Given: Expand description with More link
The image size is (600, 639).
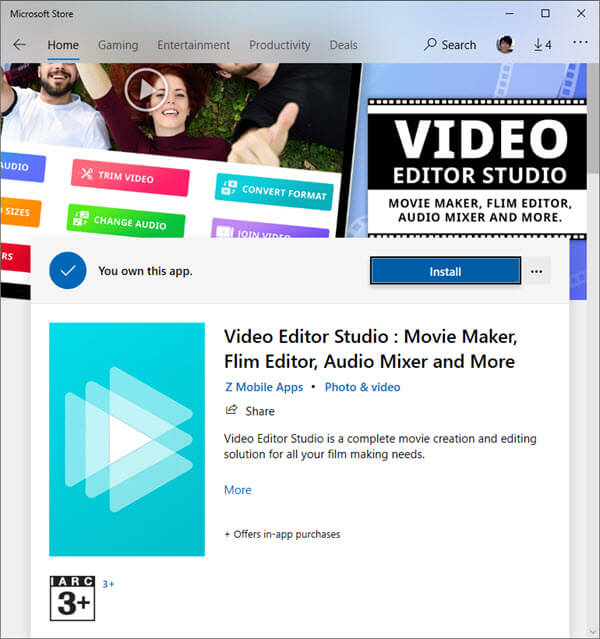Looking at the screenshot, I should (238, 490).
